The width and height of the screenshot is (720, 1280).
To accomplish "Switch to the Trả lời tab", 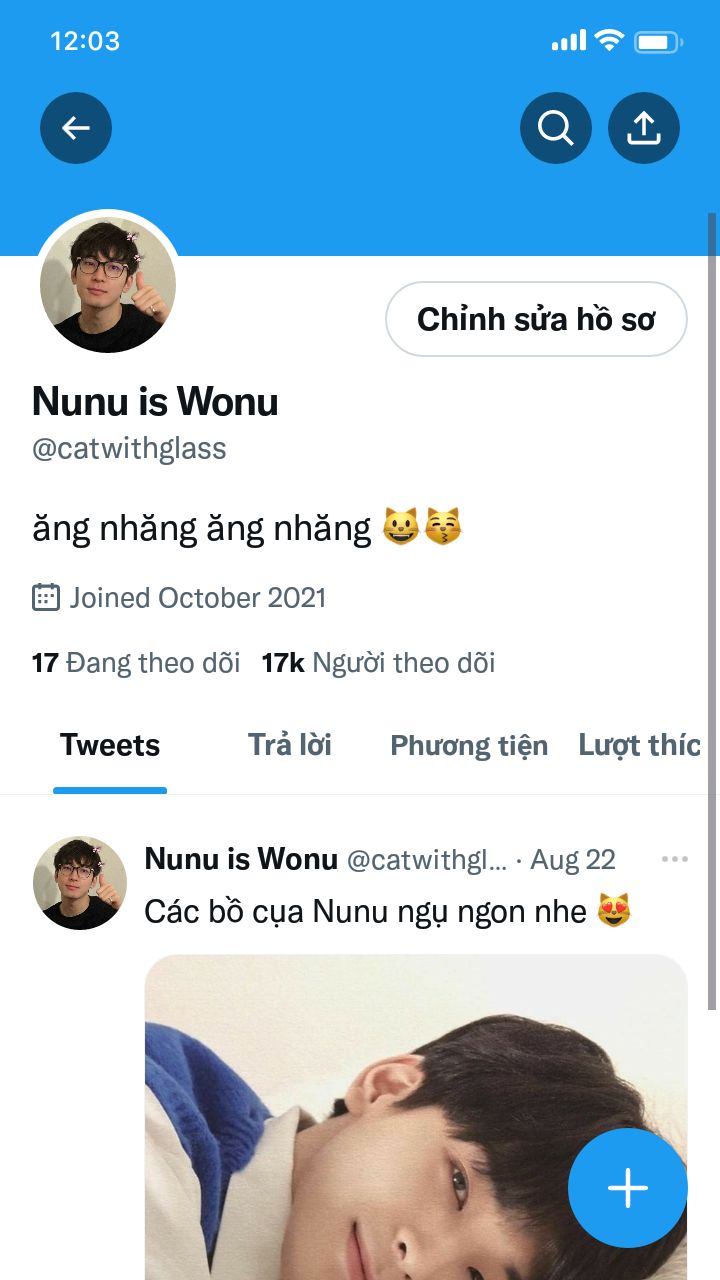I will point(290,745).
